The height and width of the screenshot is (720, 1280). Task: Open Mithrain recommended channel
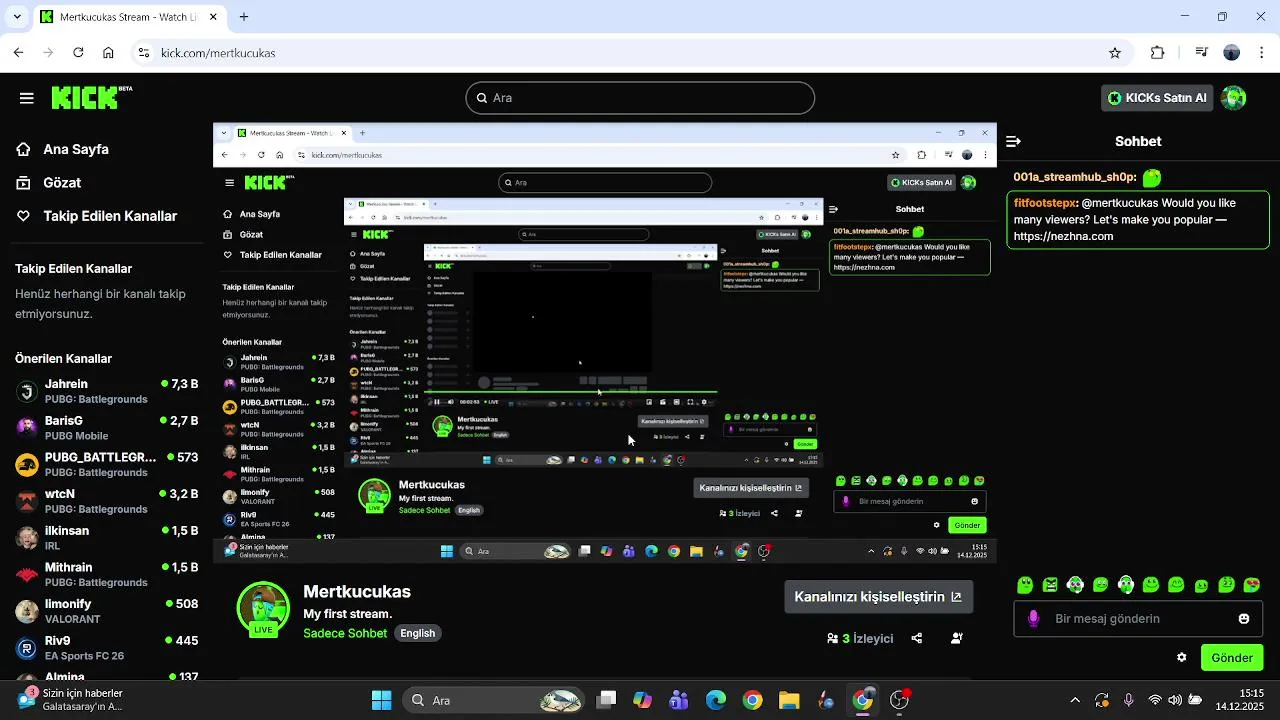pyautogui.click(x=106, y=574)
